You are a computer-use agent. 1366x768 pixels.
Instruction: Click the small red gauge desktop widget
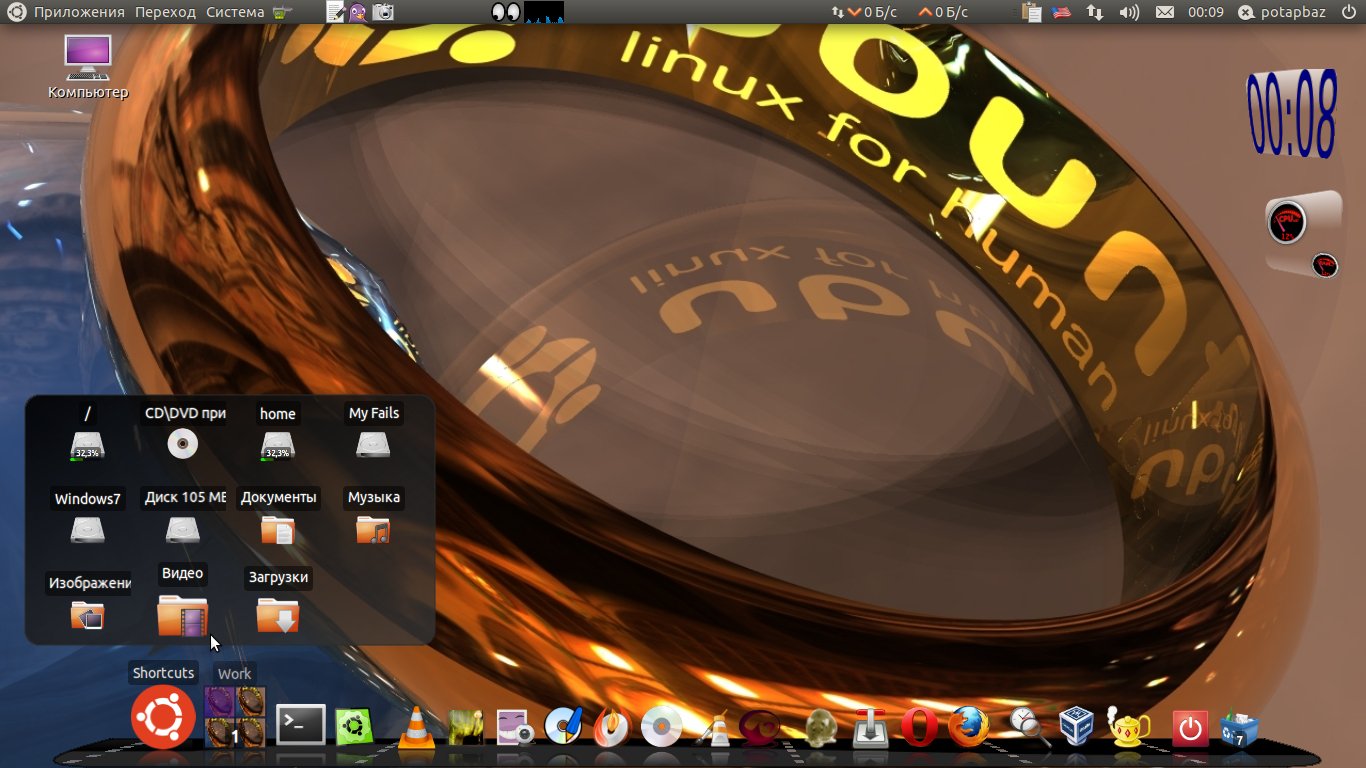pos(1325,265)
